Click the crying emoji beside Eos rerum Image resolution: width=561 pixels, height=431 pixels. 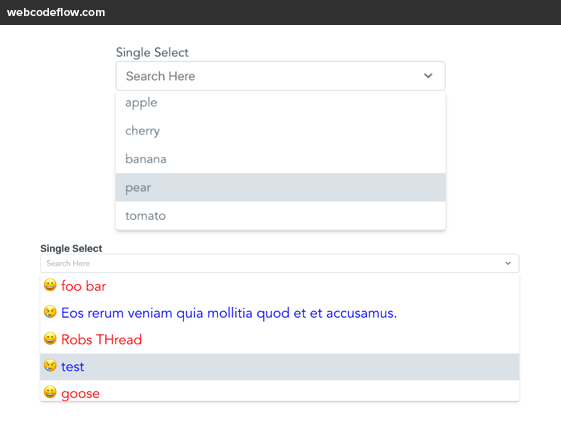point(50,312)
